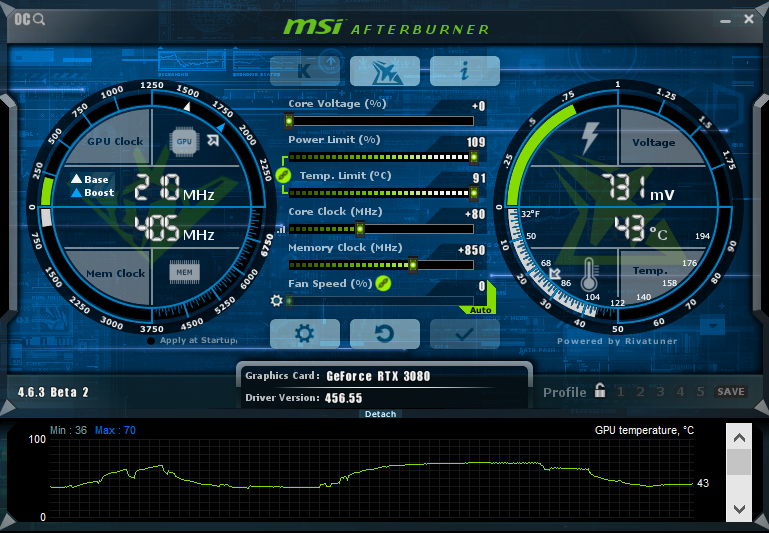Click the lightning bolt voltage icon
The height and width of the screenshot is (533, 769).
pyautogui.click(x=590, y=138)
